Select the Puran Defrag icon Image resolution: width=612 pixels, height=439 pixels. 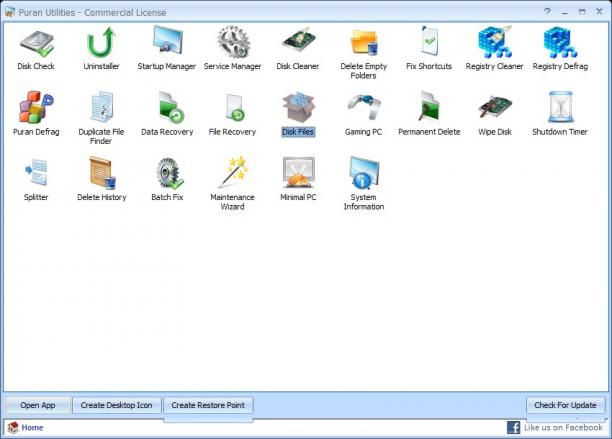coord(36,107)
